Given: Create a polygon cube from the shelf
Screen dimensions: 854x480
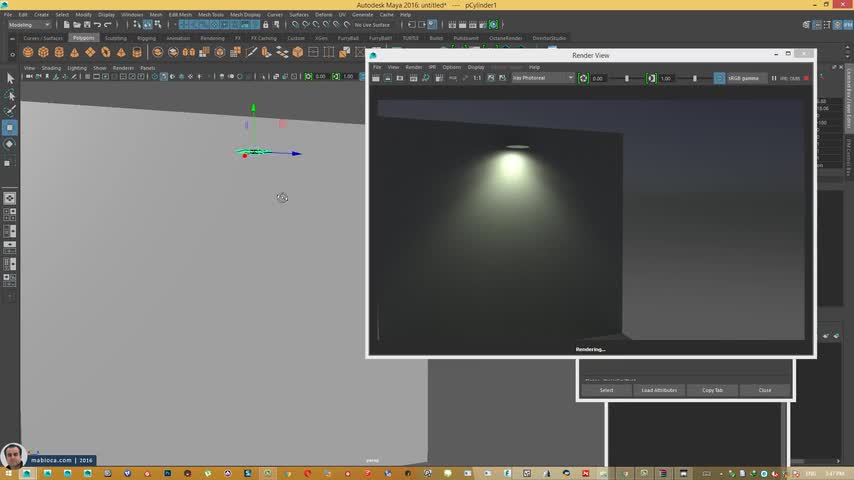Looking at the screenshot, I should [x=43, y=52].
